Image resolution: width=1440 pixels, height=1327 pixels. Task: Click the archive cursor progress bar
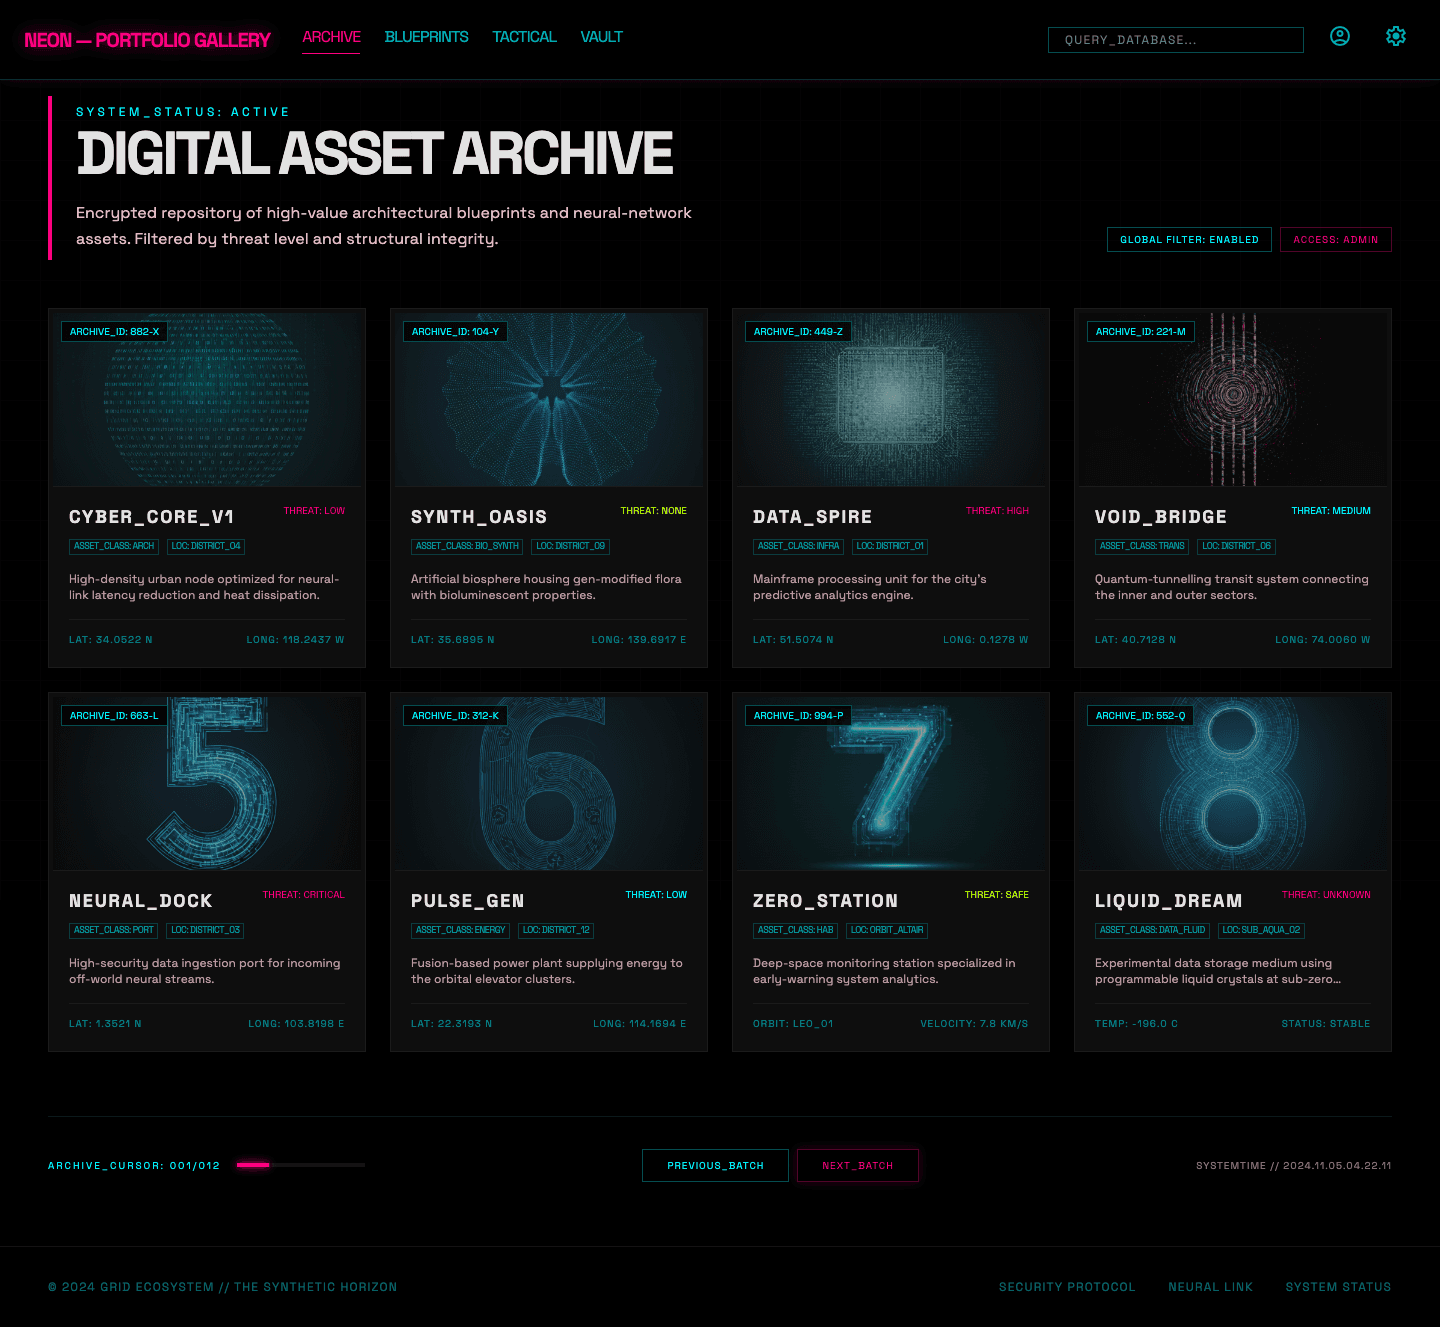(300, 1165)
